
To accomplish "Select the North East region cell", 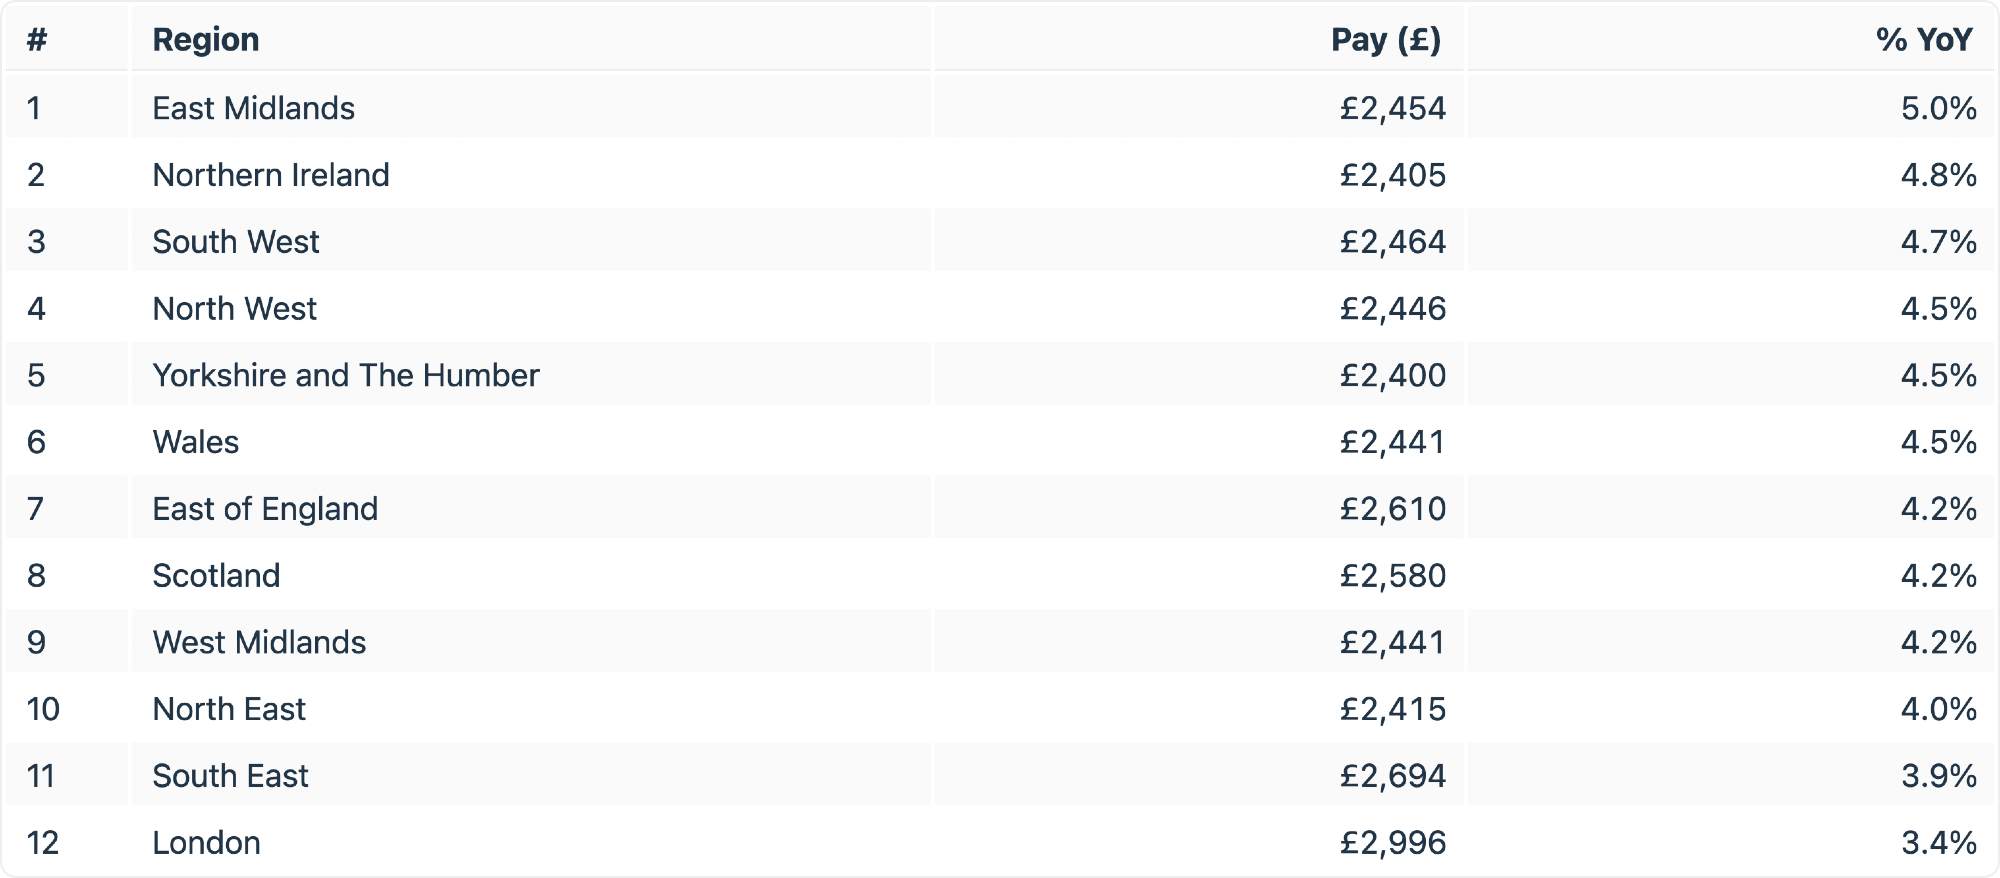I will 229,709.
